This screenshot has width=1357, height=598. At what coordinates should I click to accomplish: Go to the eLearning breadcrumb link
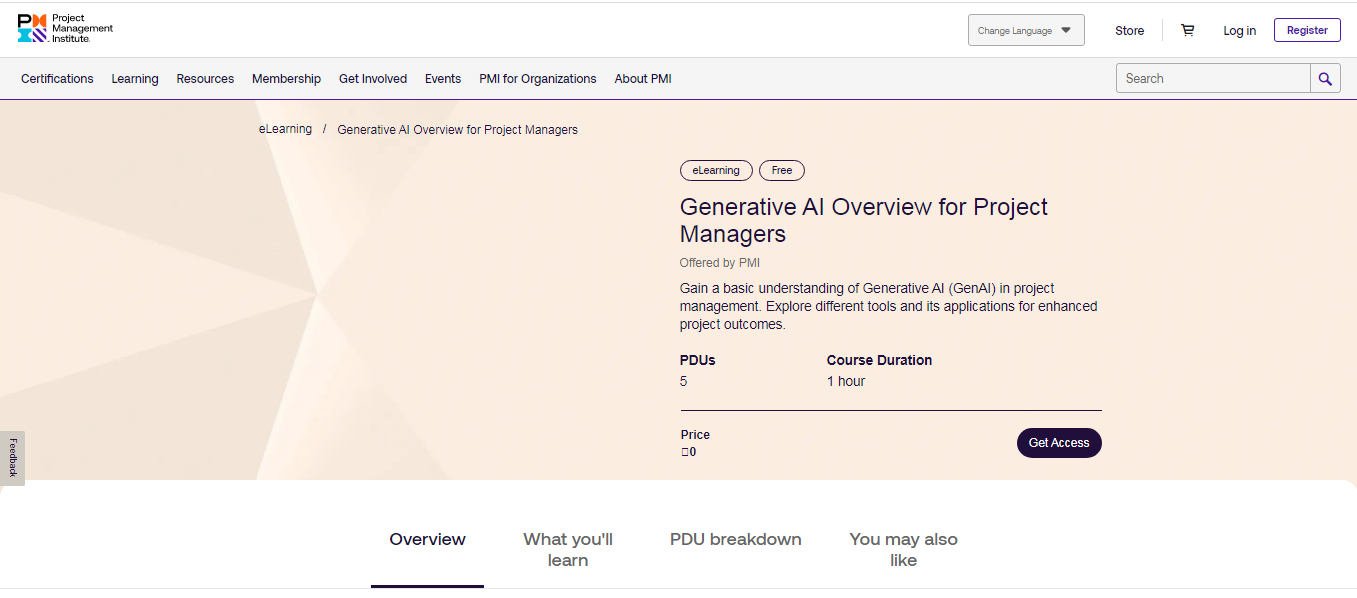tap(285, 129)
